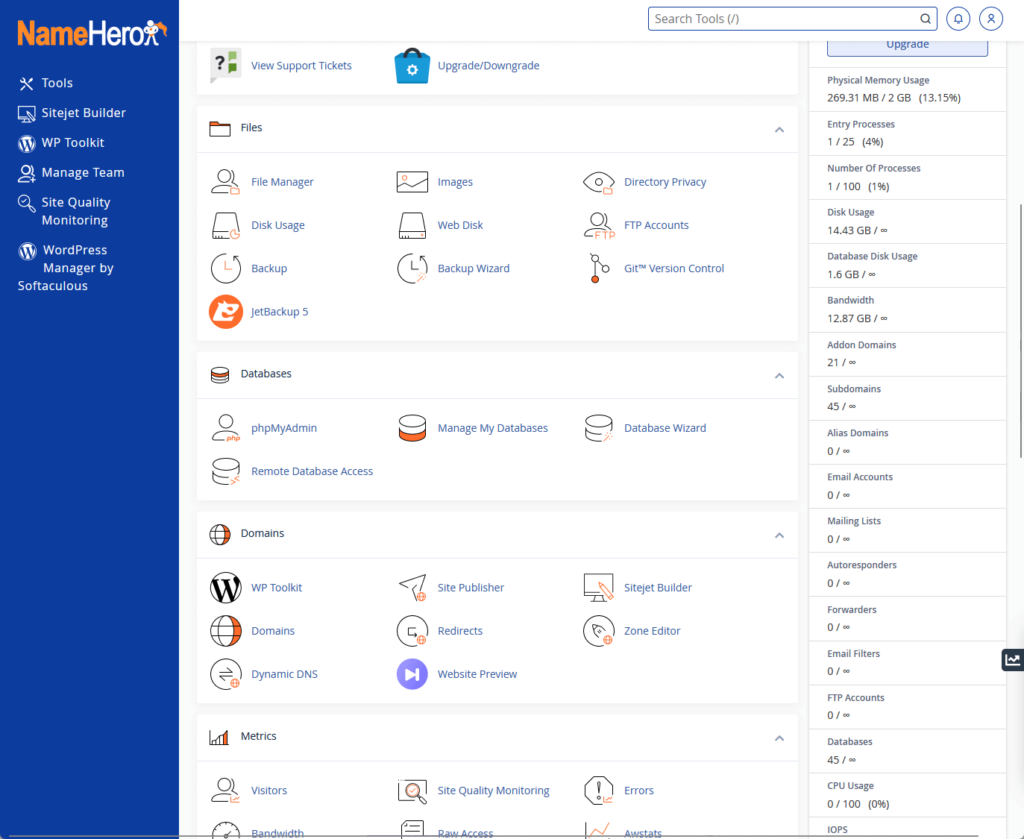The height and width of the screenshot is (839, 1024).
Task: Open the Errors icon in Metrics
Action: pyautogui.click(x=598, y=790)
